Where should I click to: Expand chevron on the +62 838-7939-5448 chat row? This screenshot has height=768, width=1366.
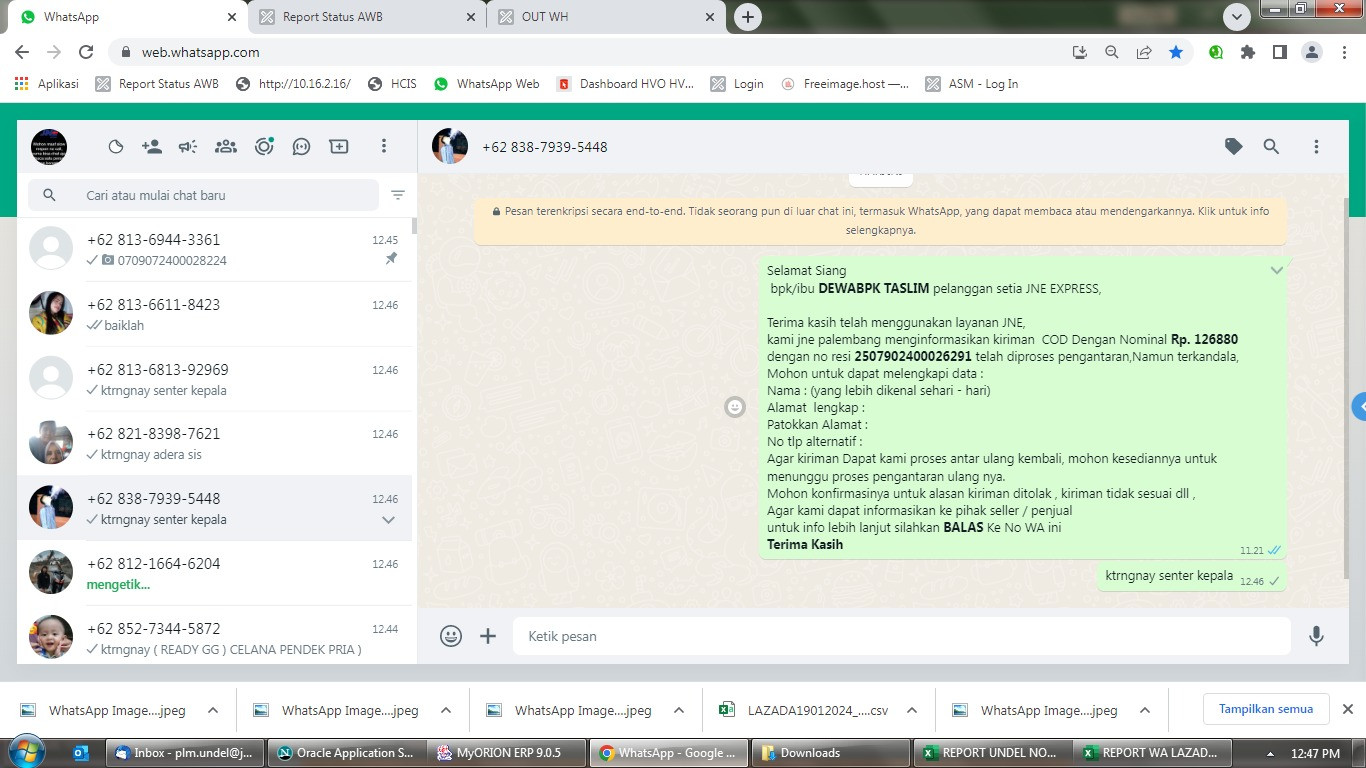(x=388, y=520)
